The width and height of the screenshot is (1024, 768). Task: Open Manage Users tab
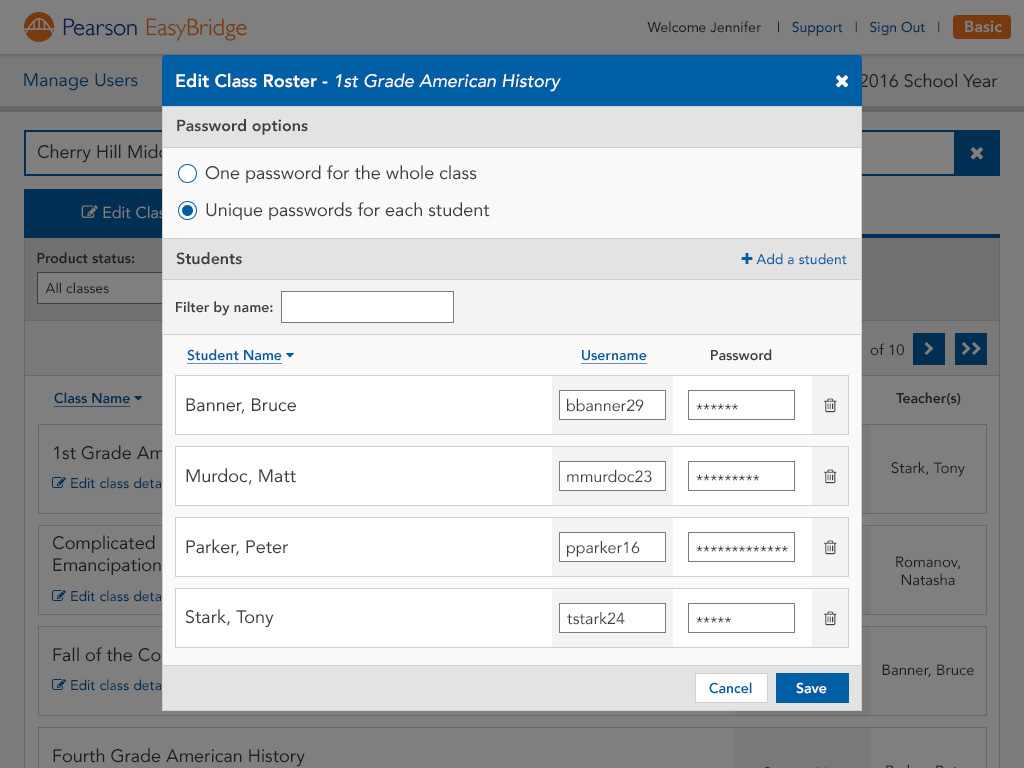coord(80,81)
